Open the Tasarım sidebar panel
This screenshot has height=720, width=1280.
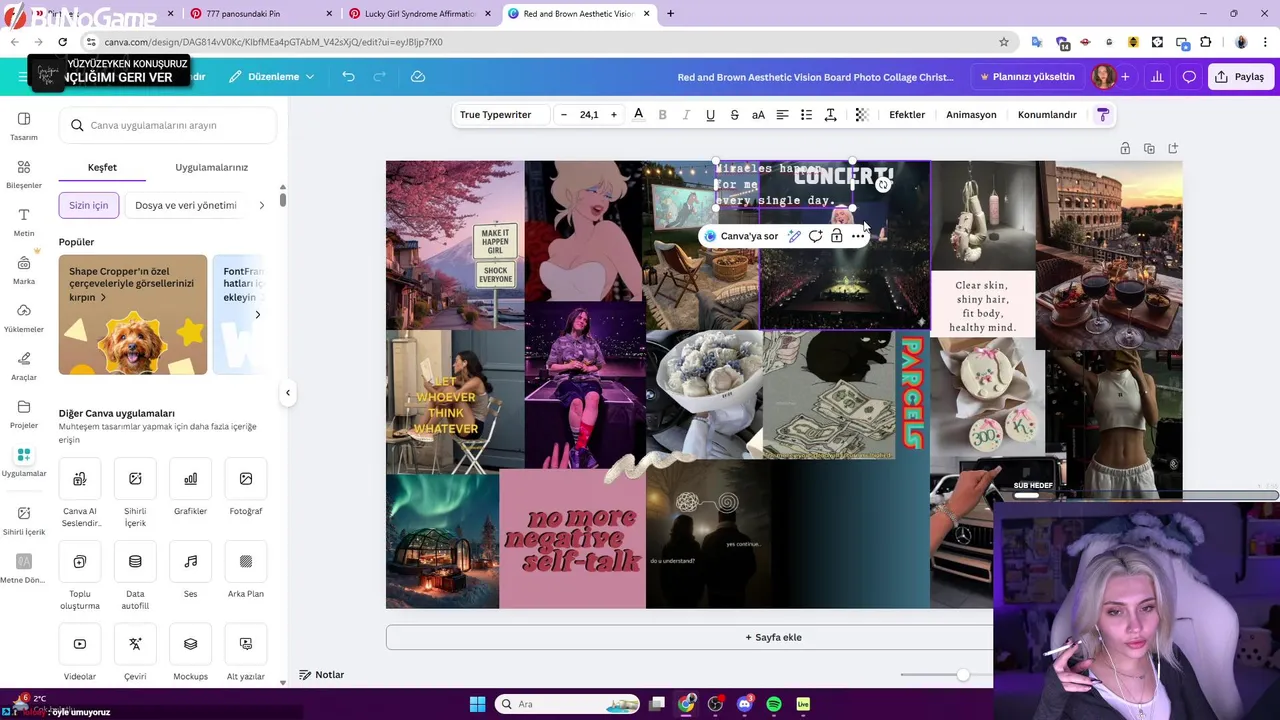tap(24, 126)
